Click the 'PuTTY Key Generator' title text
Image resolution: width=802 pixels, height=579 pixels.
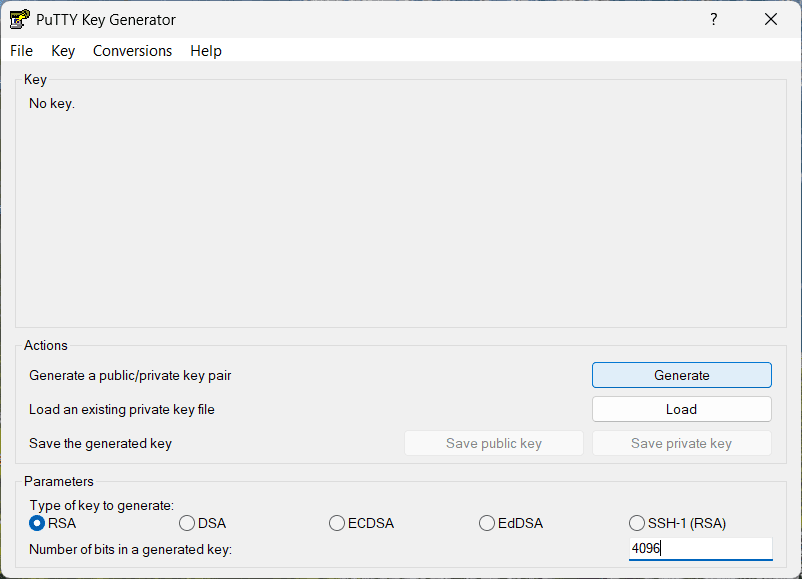click(x=106, y=20)
